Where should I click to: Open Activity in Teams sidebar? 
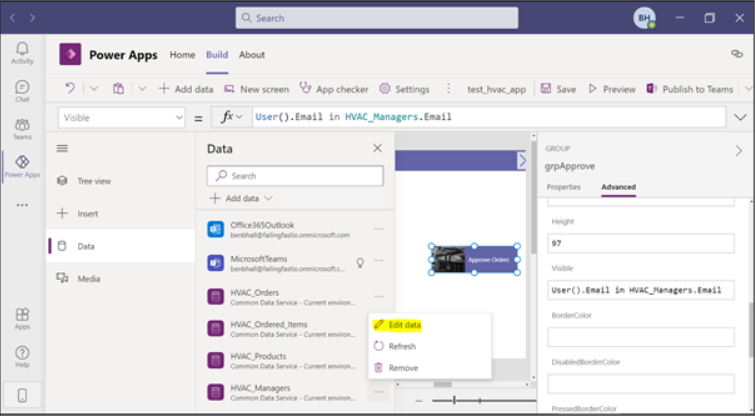point(22,52)
